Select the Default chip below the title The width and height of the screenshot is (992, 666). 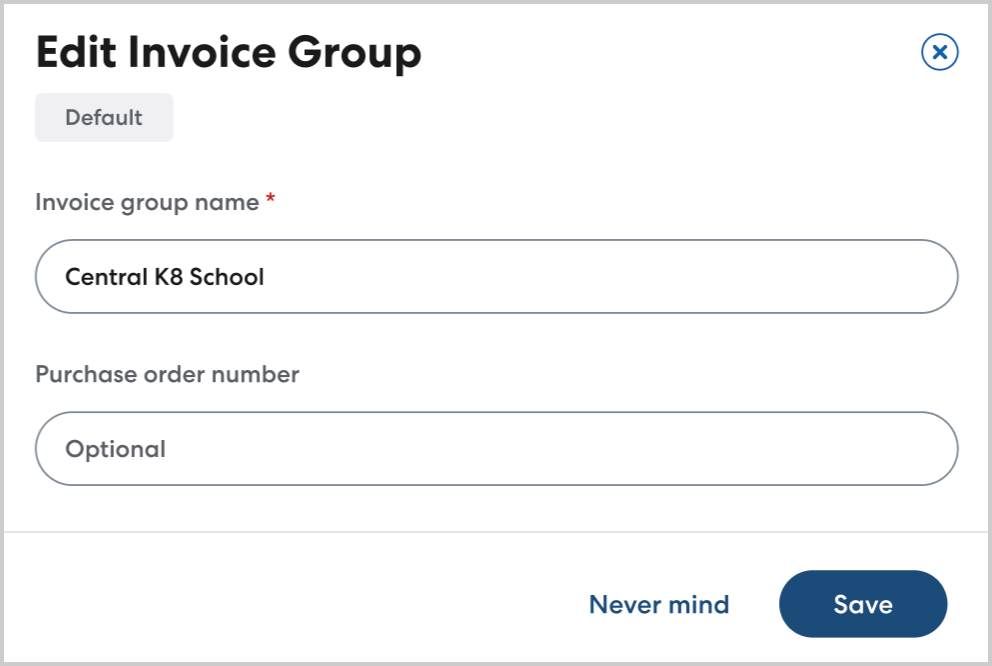[103, 117]
